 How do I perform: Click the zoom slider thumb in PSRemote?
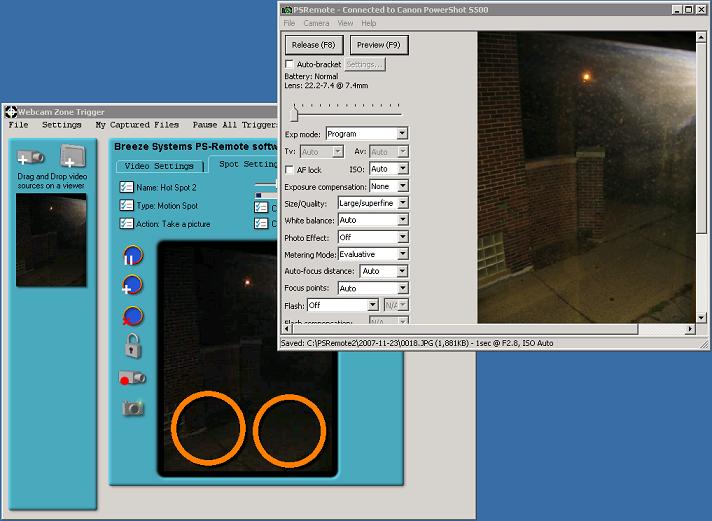(294, 113)
